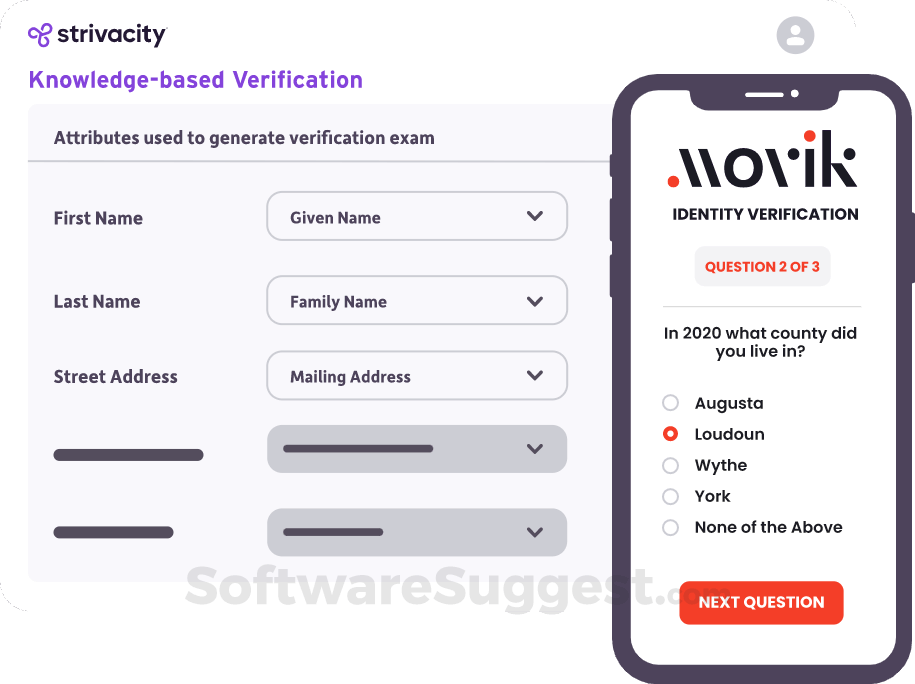Open the Family Name dropdown
Image resolution: width=915 pixels, height=684 pixels.
[417, 301]
